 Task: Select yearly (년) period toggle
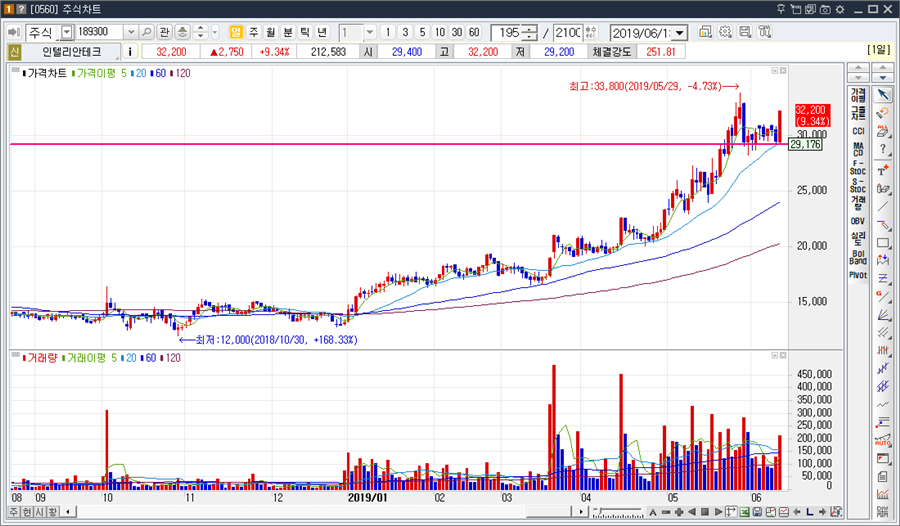[x=323, y=32]
